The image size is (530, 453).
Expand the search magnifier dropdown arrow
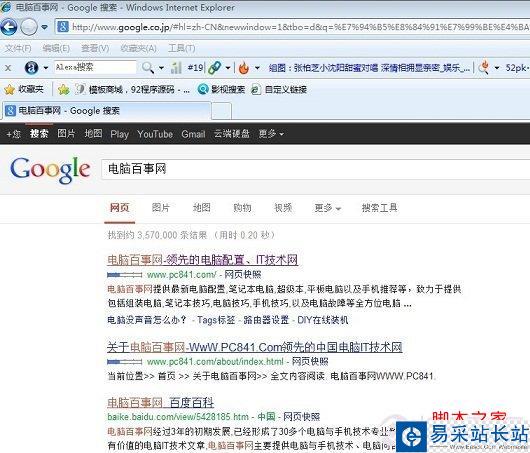coord(162,68)
